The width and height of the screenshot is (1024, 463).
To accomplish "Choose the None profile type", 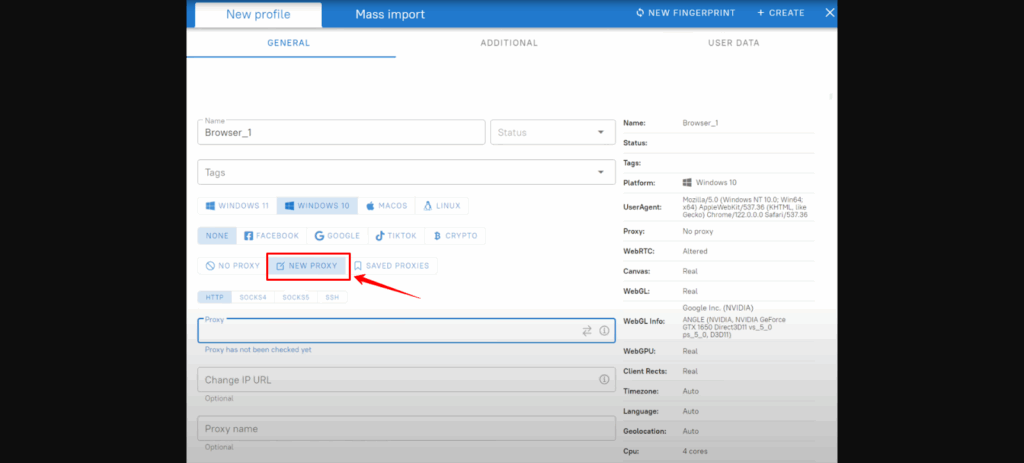I will [x=217, y=236].
